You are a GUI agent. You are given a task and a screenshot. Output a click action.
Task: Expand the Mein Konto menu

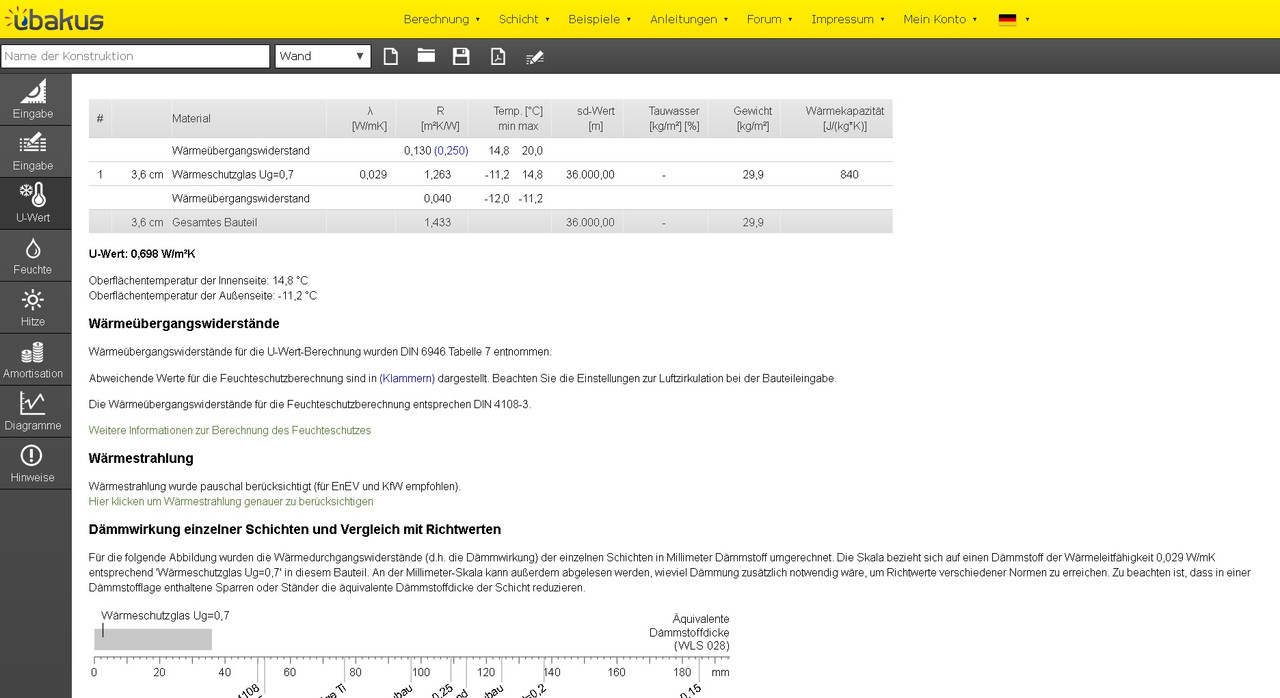(940, 19)
